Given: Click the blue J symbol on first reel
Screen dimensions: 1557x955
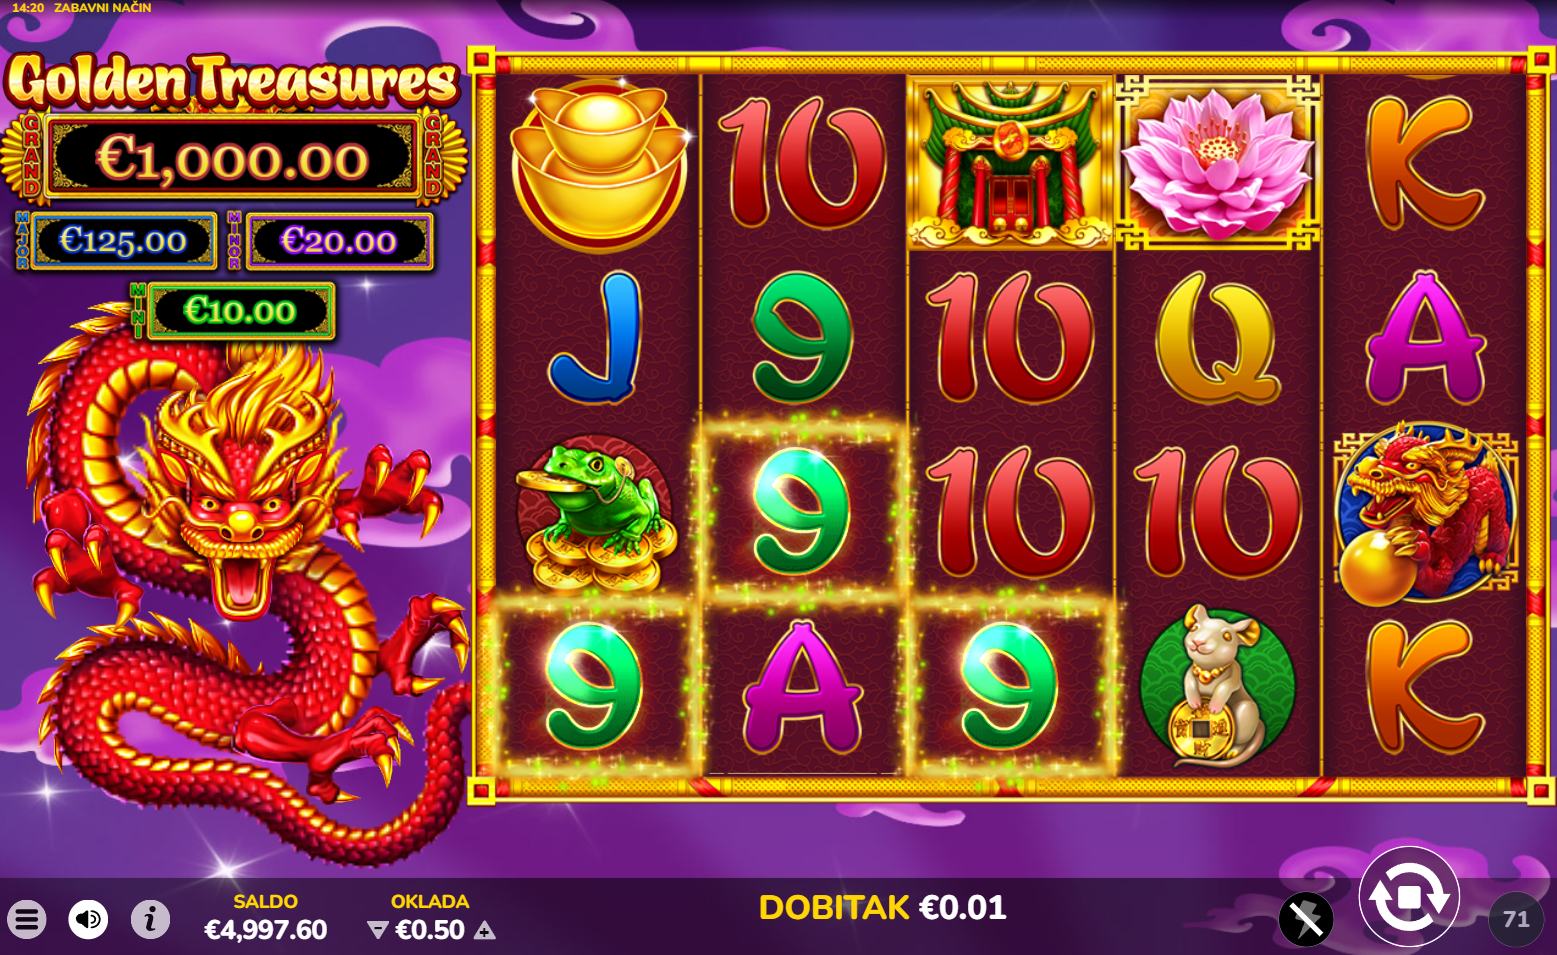Looking at the screenshot, I should (596, 338).
